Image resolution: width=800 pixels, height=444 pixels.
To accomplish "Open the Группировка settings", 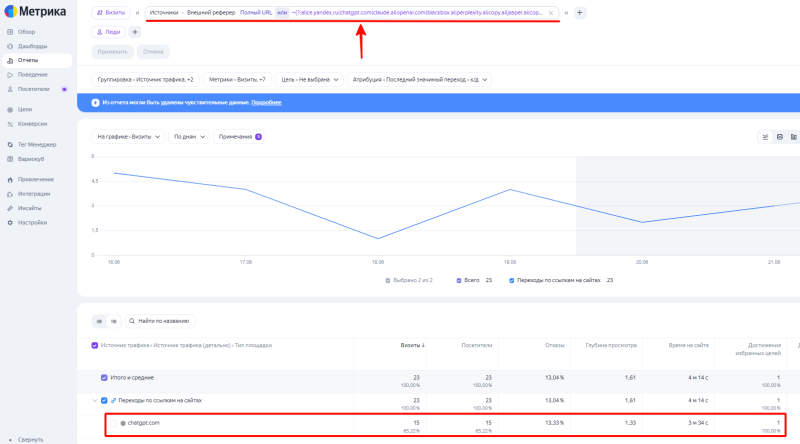I will coord(145,80).
